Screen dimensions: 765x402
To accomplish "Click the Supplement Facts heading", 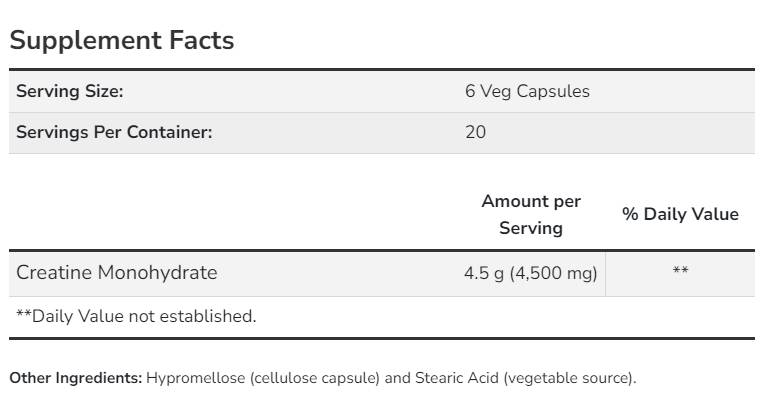I will [121, 41].
